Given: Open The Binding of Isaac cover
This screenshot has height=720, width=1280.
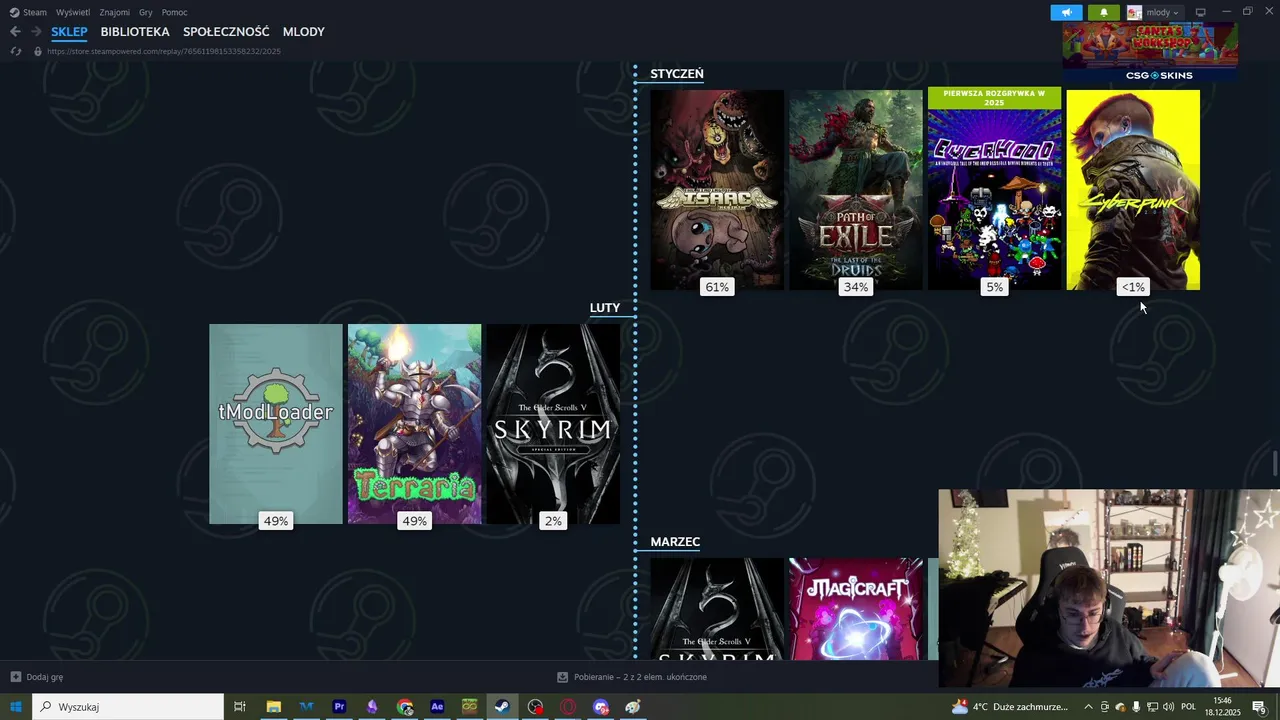Looking at the screenshot, I should click(x=717, y=190).
